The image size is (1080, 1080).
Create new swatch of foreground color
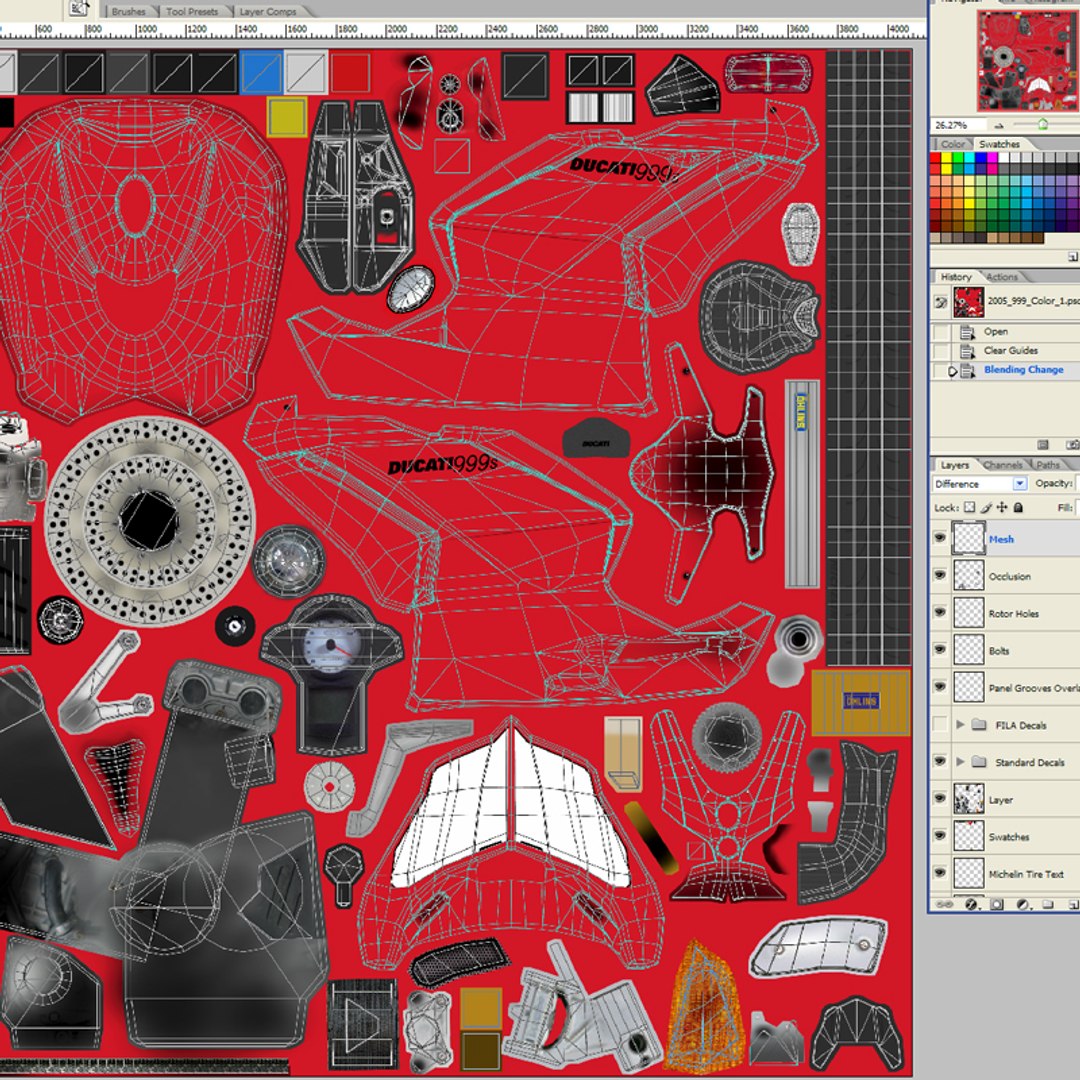(1072, 257)
